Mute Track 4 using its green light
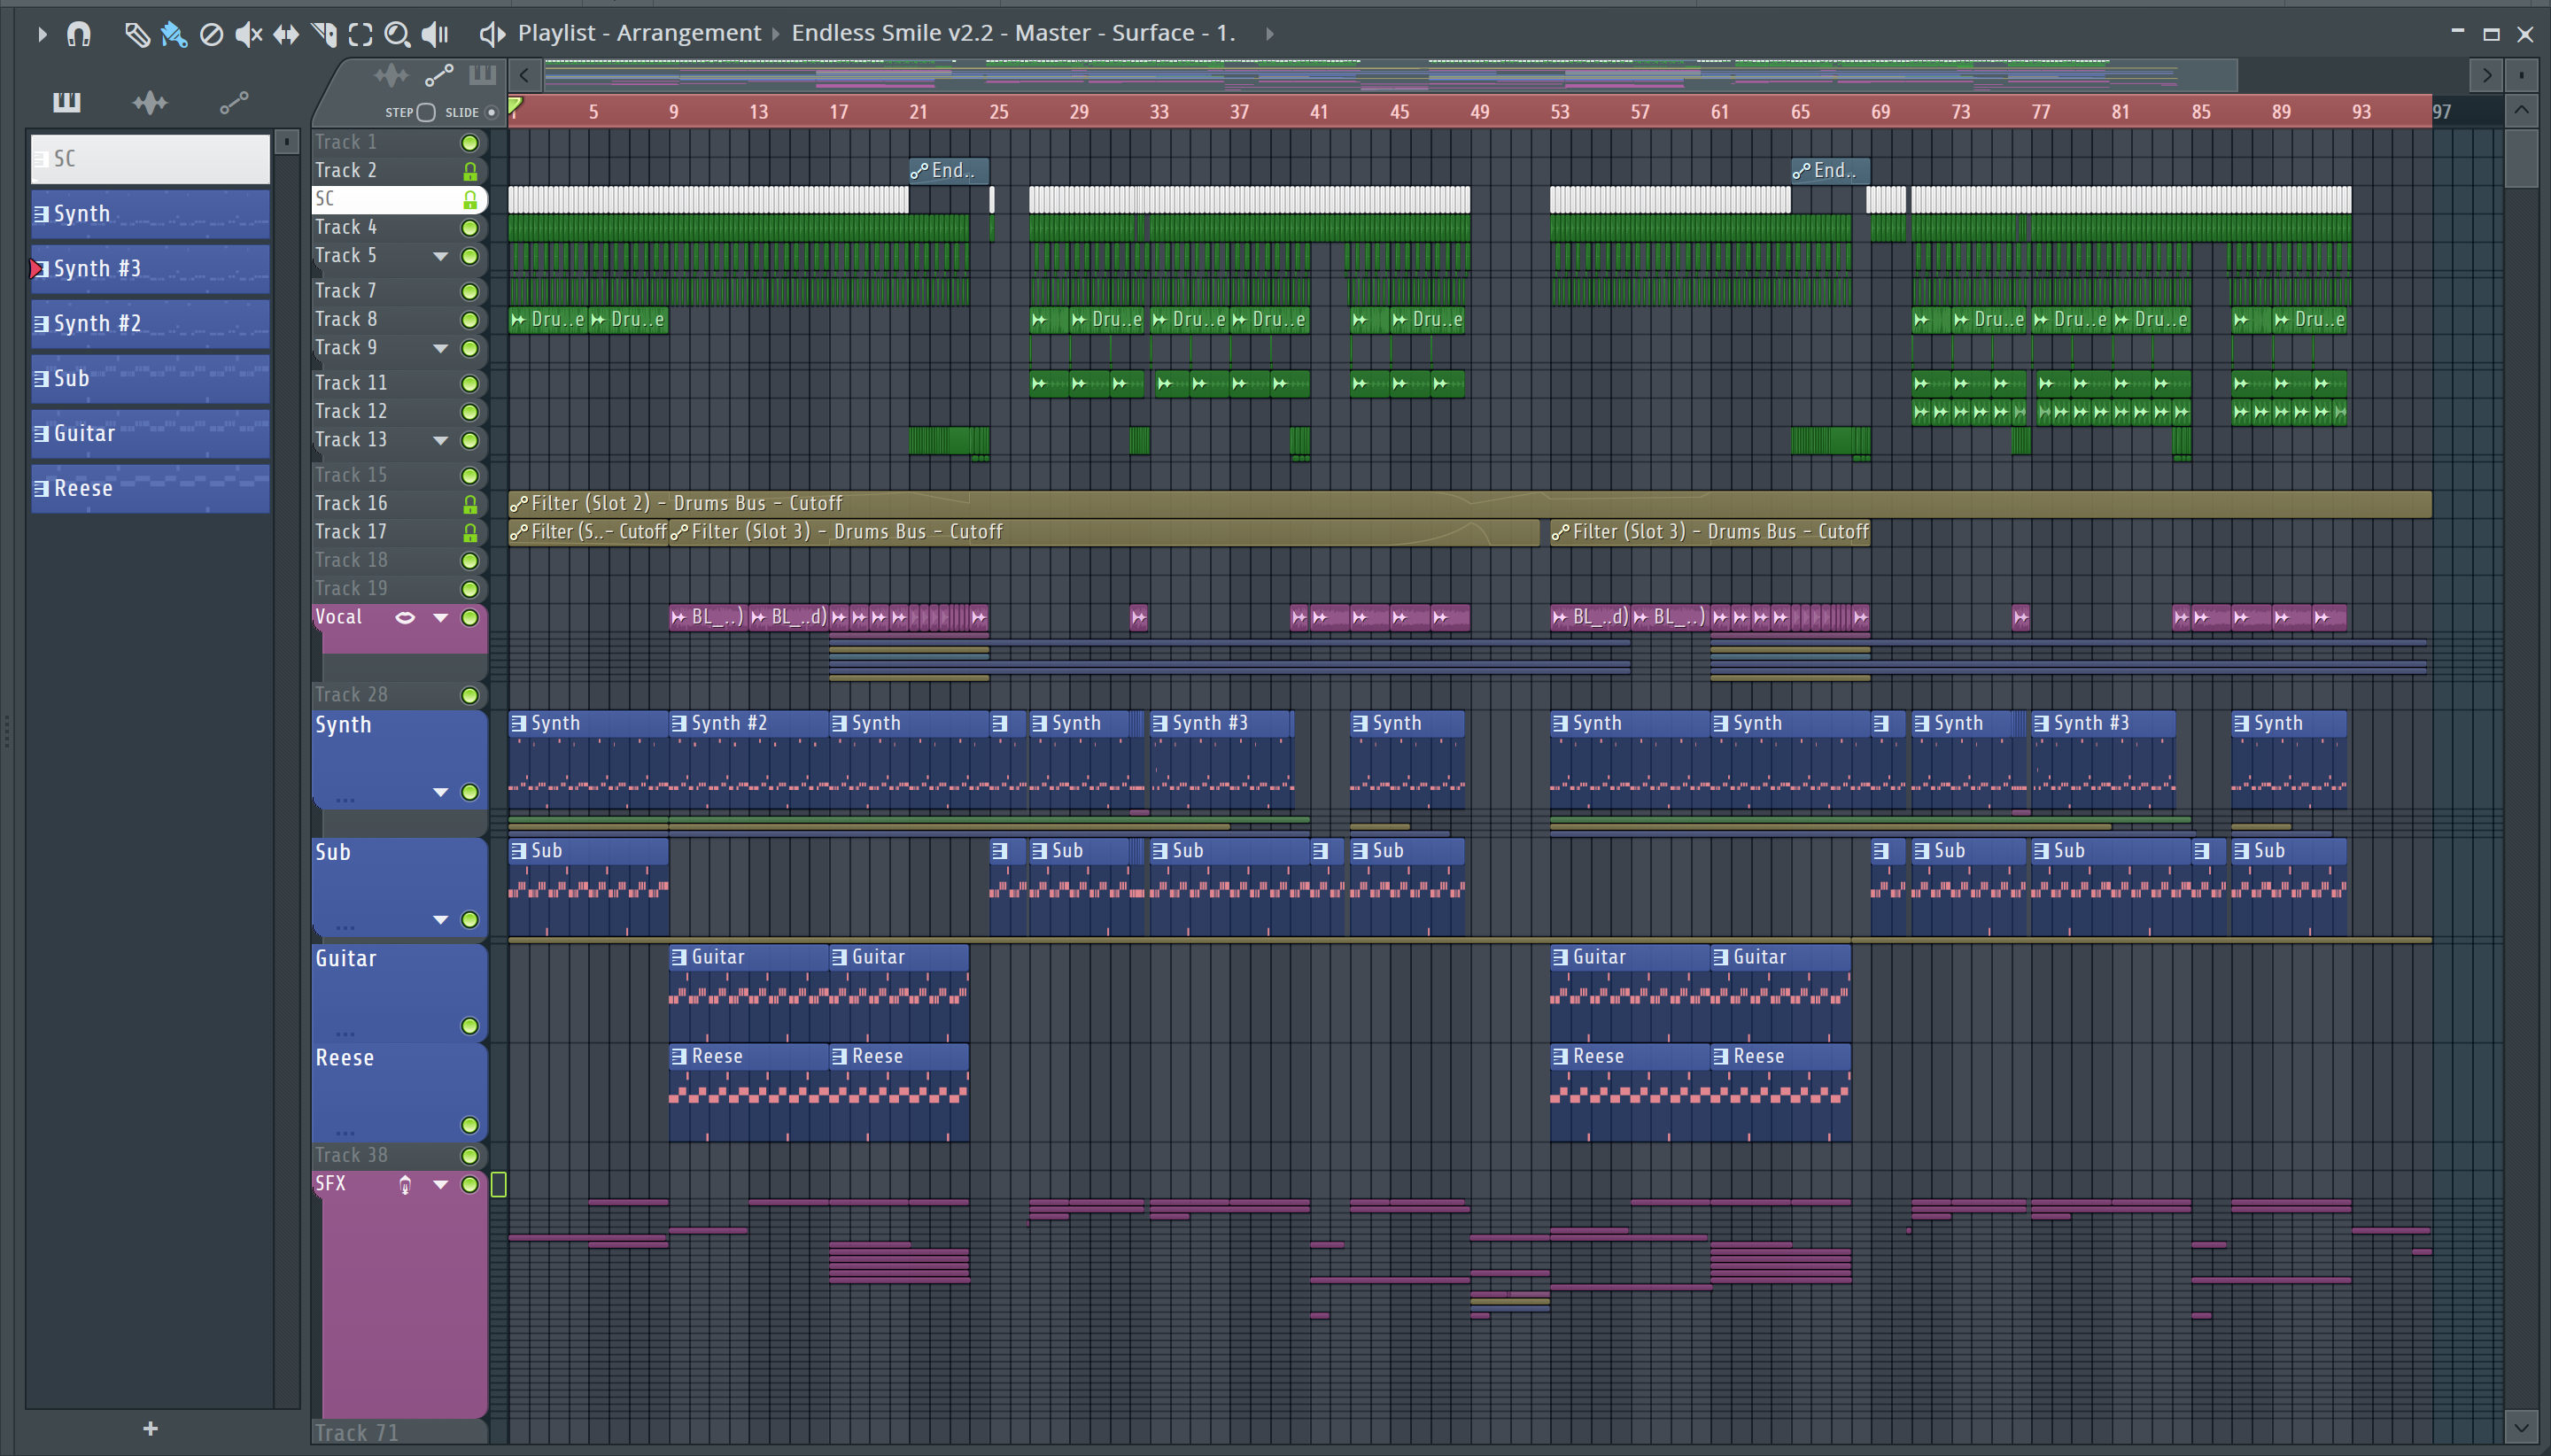The image size is (2551, 1456). pos(469,228)
